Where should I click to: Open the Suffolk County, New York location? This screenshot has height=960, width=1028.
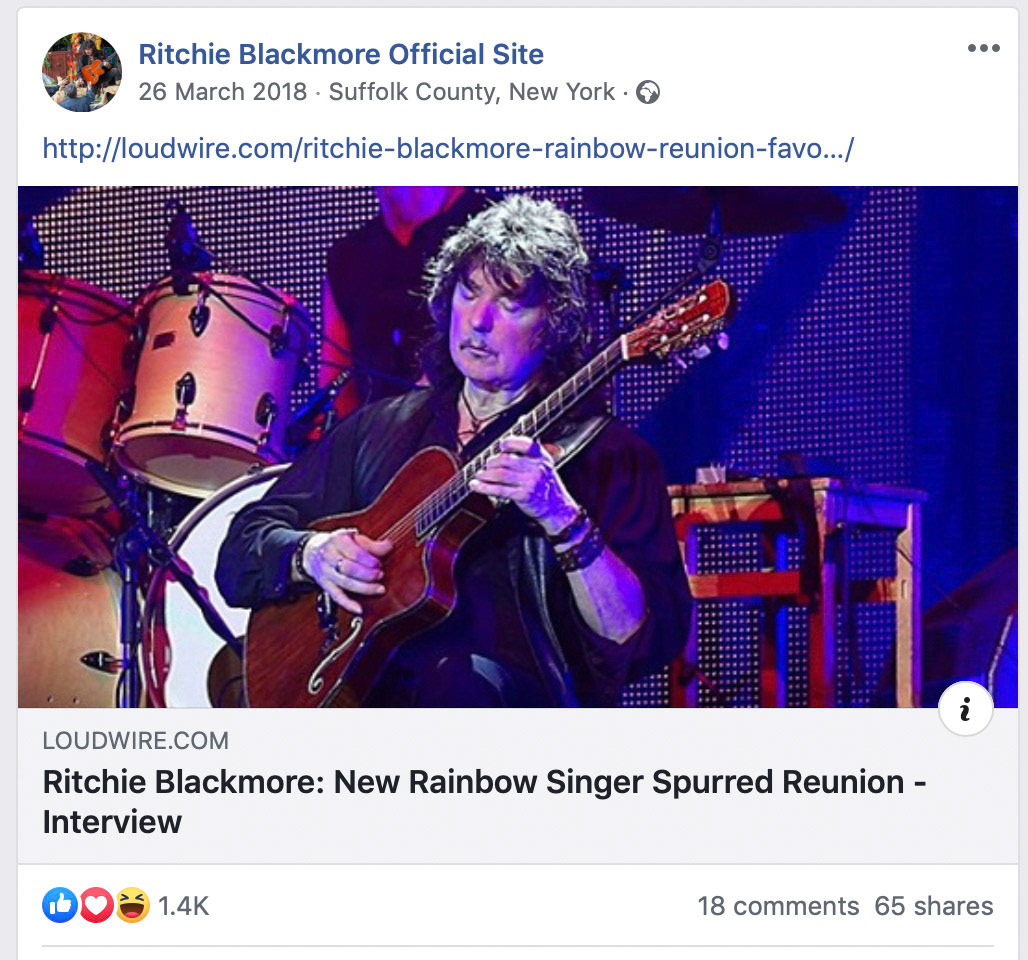[x=471, y=92]
